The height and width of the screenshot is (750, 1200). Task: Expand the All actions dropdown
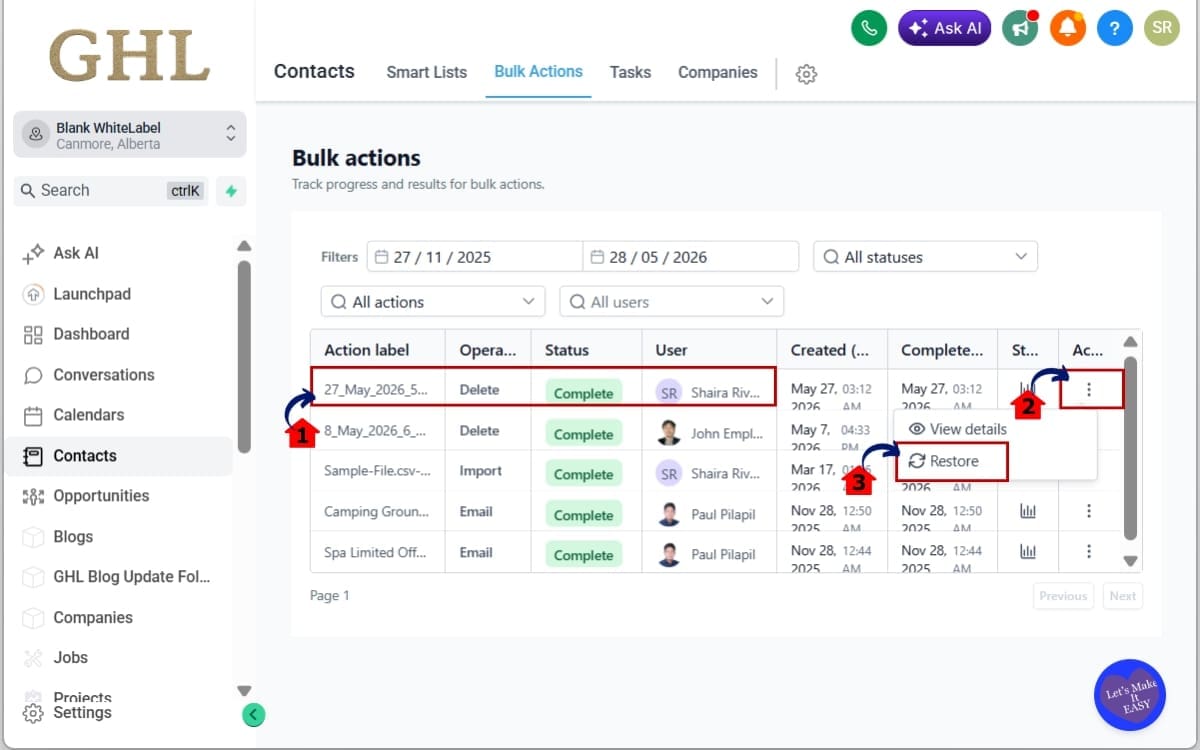433,302
